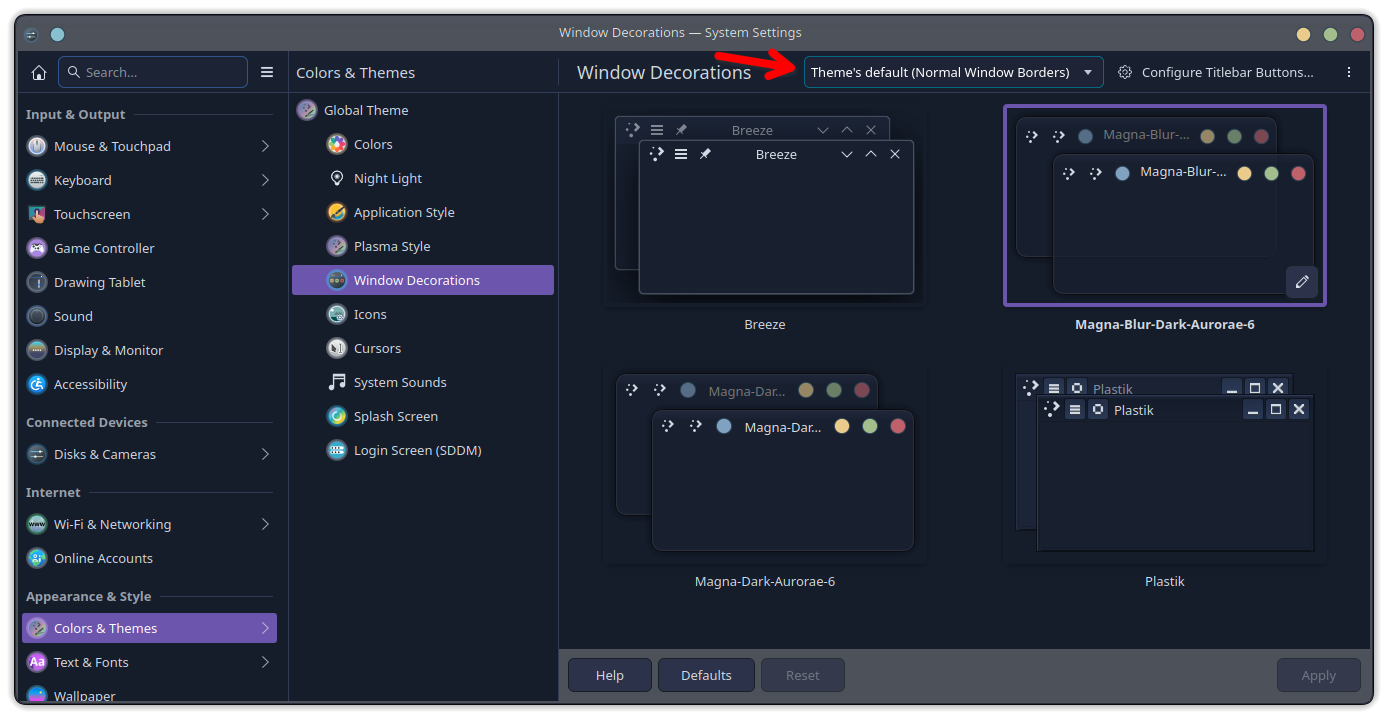Screen dimensions: 1388x719
Task: Click the Icons settings icon
Action: coord(337,314)
